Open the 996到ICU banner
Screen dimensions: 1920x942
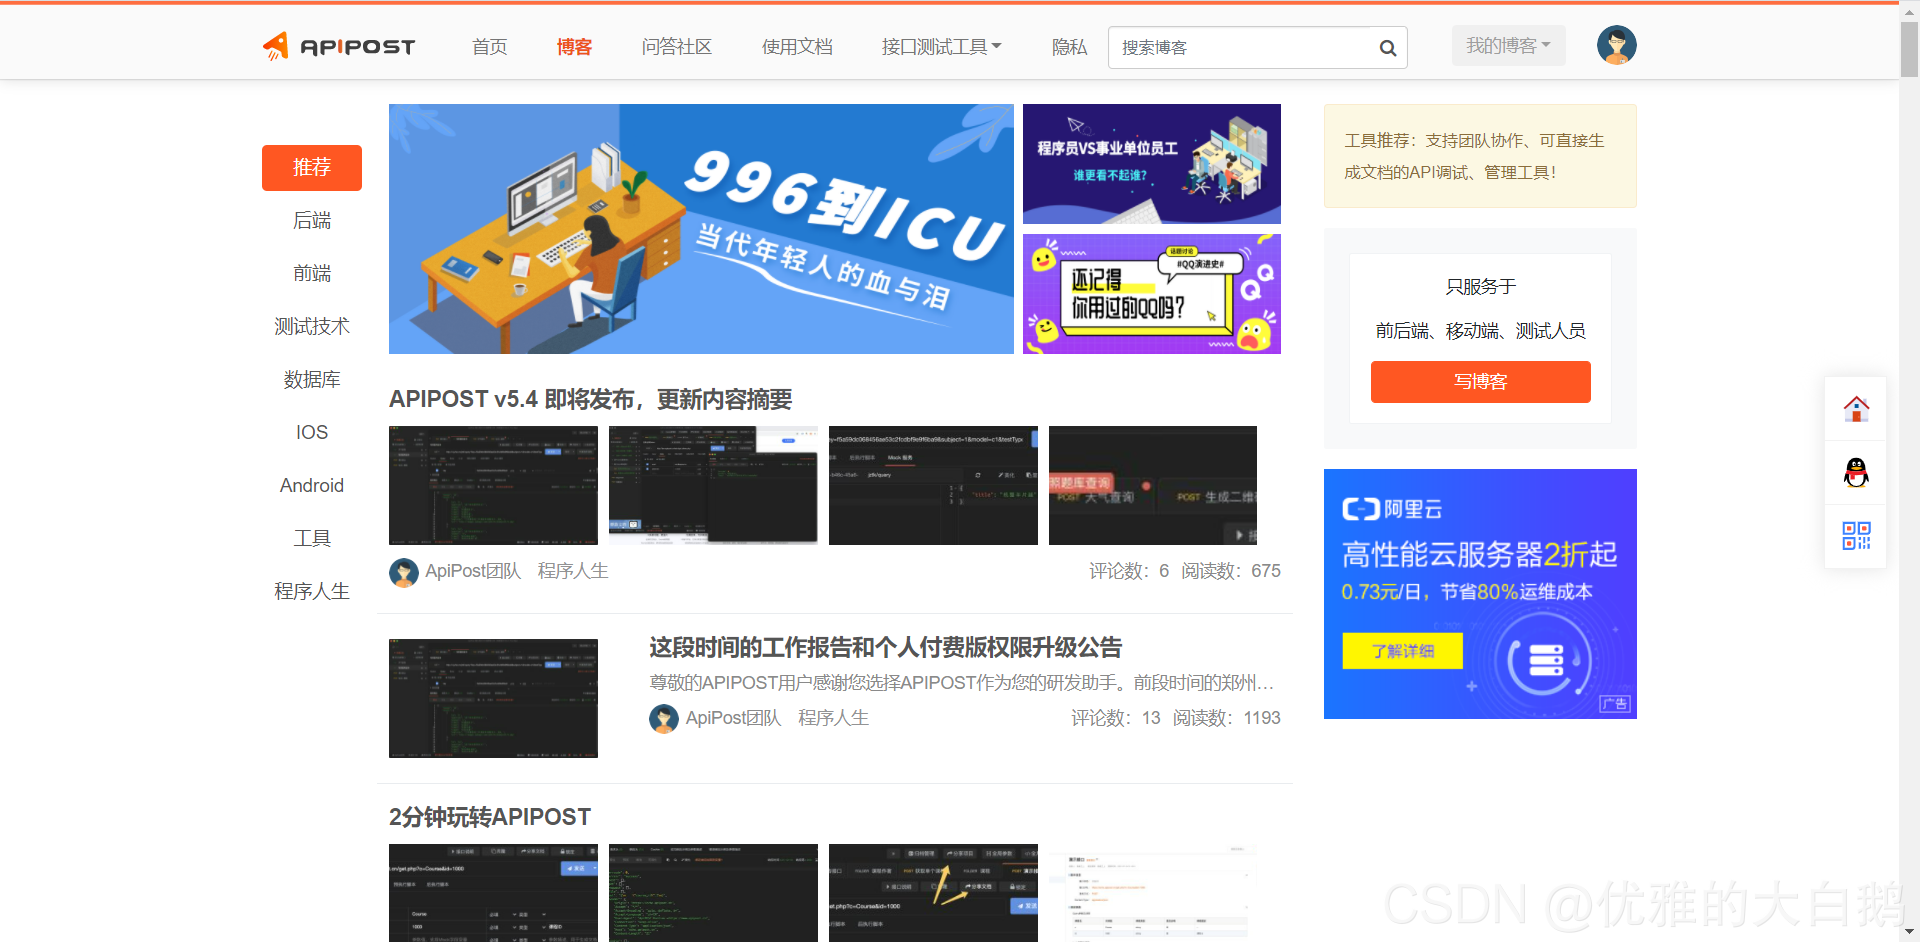pos(701,229)
